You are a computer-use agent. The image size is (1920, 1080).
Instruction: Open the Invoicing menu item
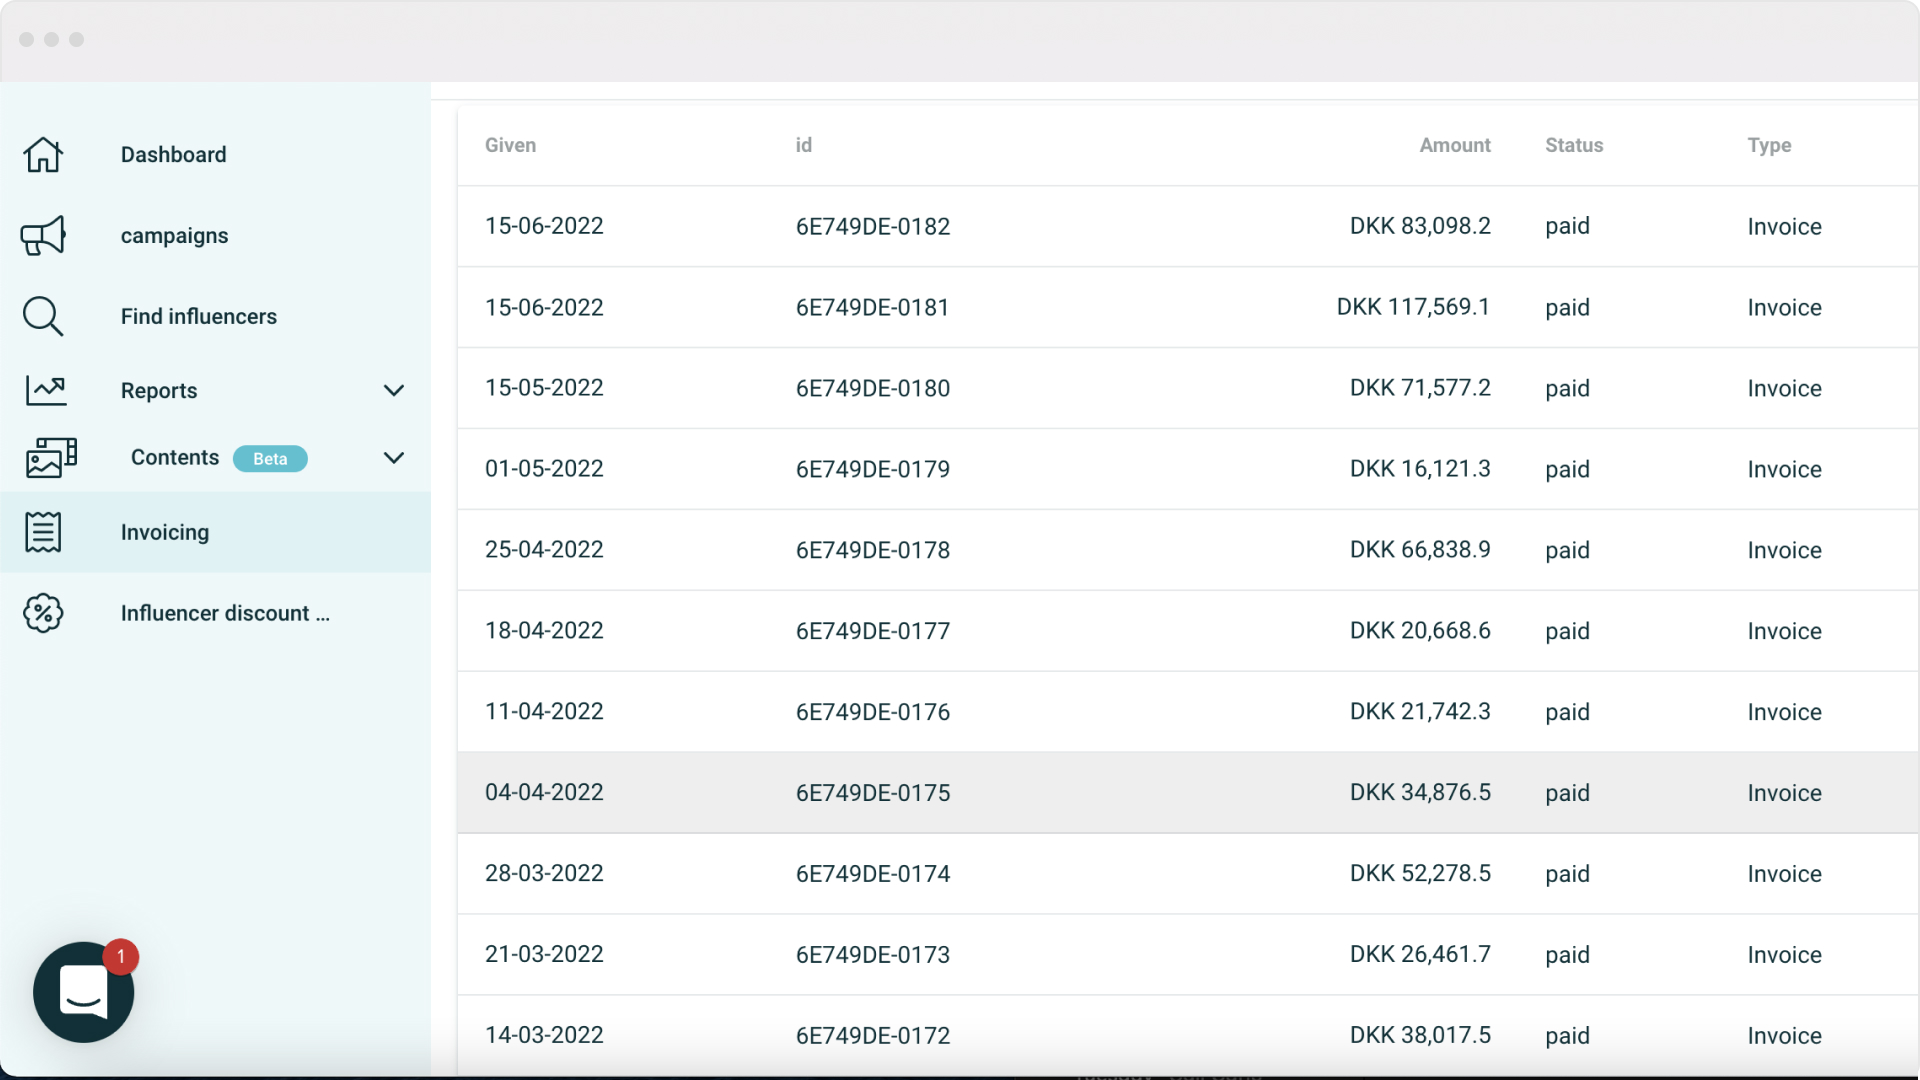point(165,532)
